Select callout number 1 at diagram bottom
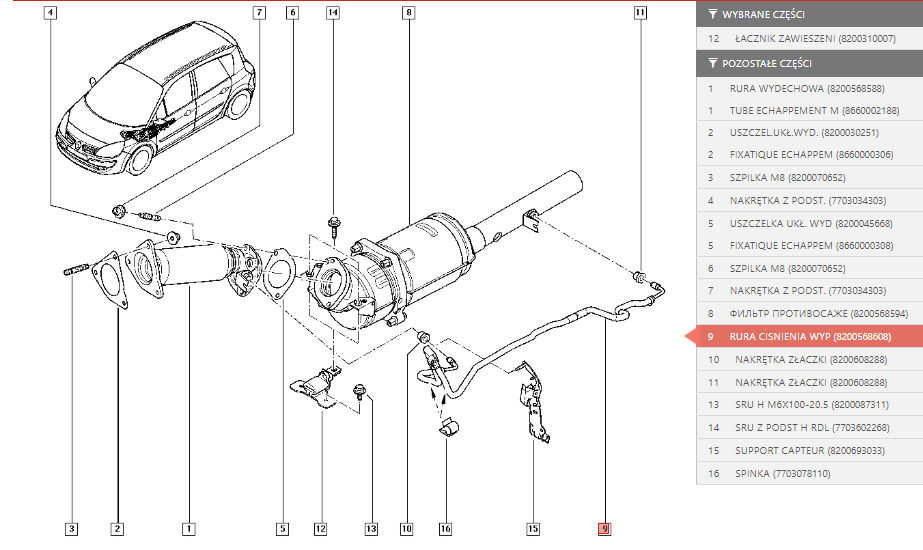Screen dimensions: 923x550 [x=188, y=529]
